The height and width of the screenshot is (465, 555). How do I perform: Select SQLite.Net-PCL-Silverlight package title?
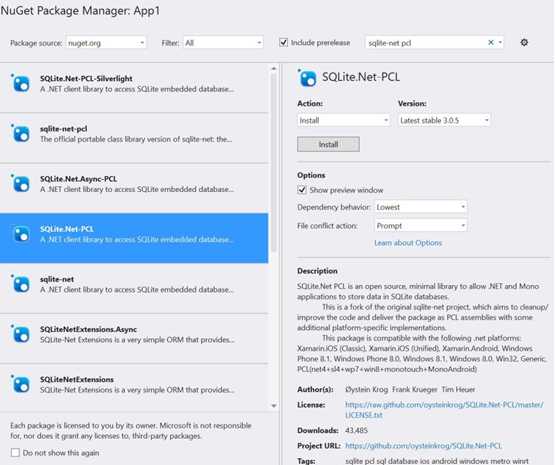86,79
